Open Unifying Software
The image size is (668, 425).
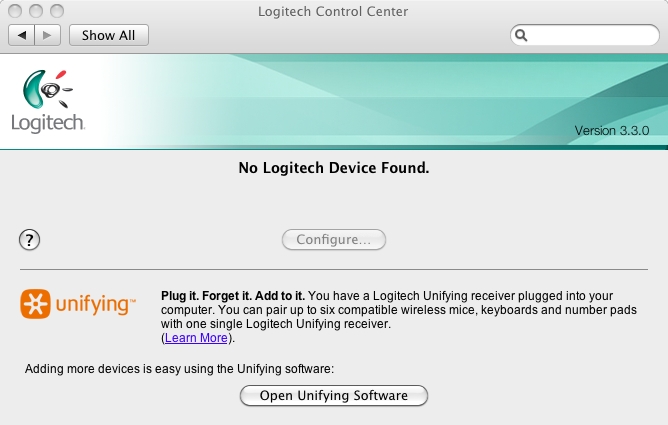pyautogui.click(x=334, y=396)
